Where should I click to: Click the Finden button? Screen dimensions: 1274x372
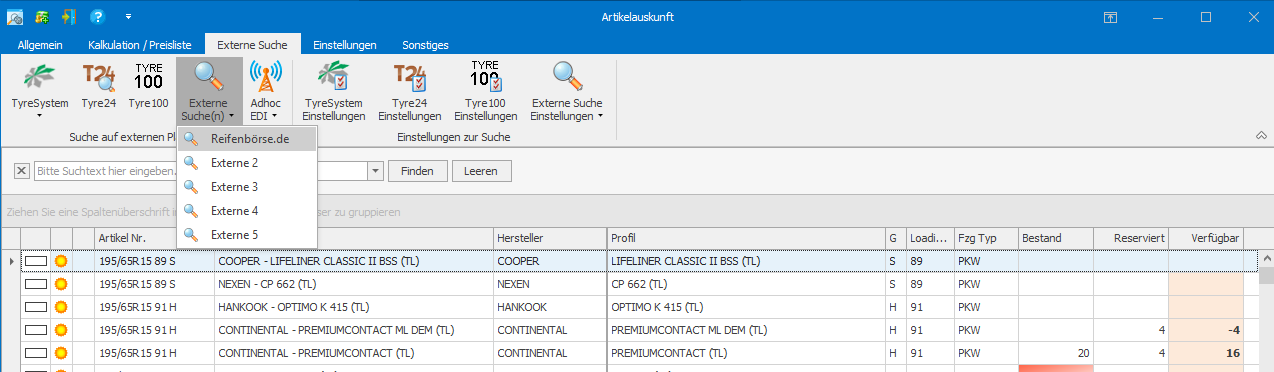pos(417,171)
